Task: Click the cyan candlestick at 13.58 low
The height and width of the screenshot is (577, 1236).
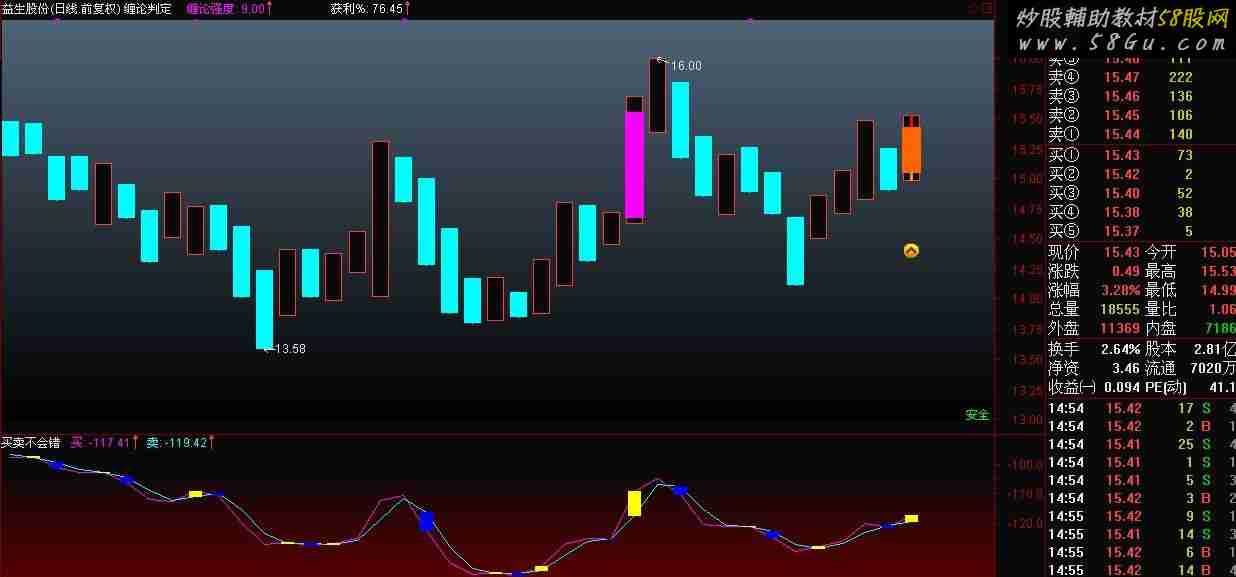Action: (x=264, y=309)
